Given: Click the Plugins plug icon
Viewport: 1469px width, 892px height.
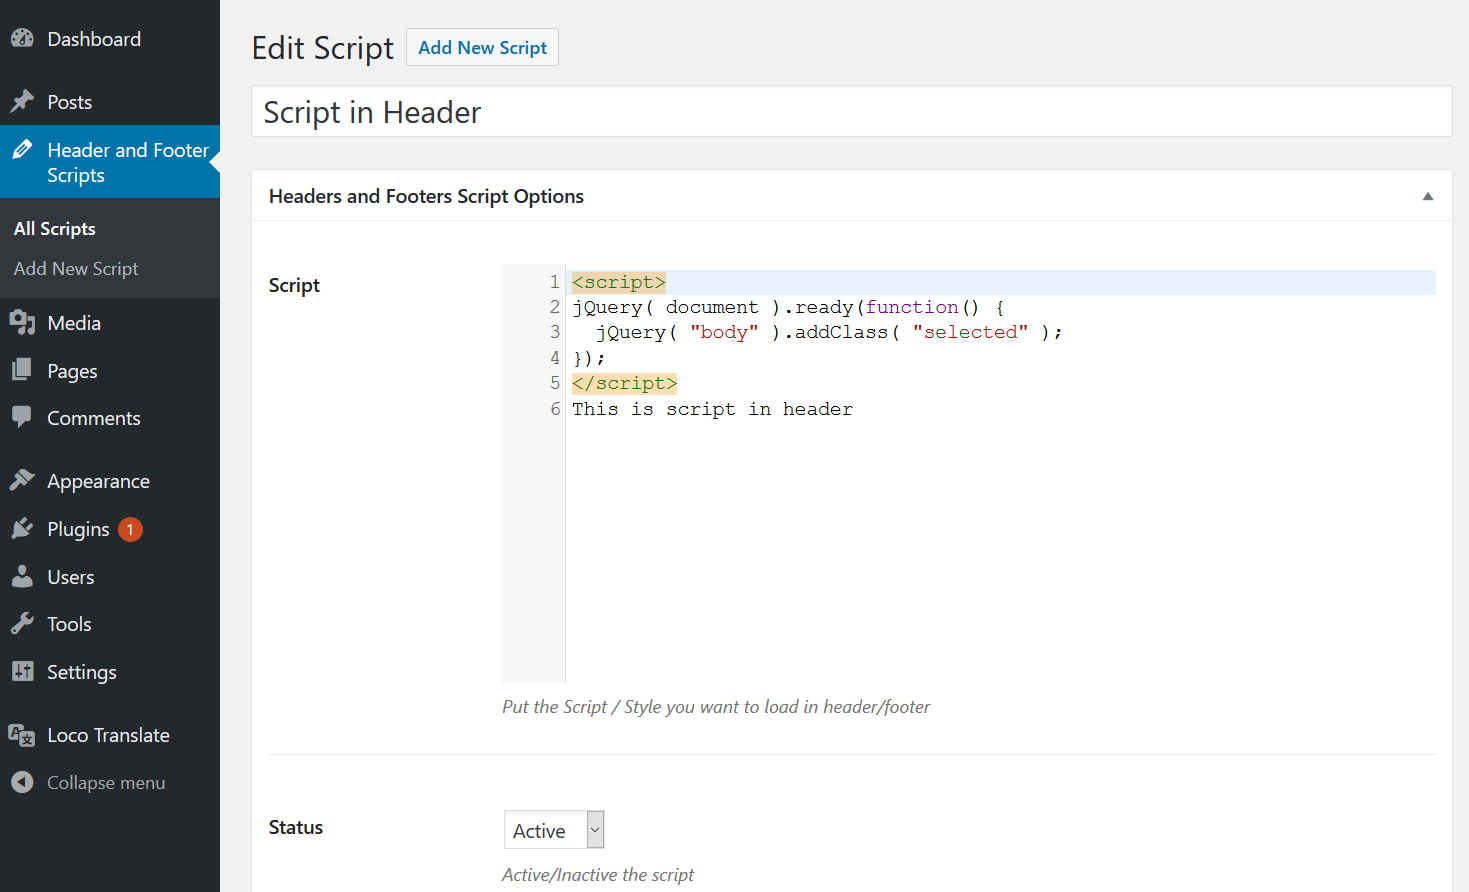Looking at the screenshot, I should click(22, 529).
